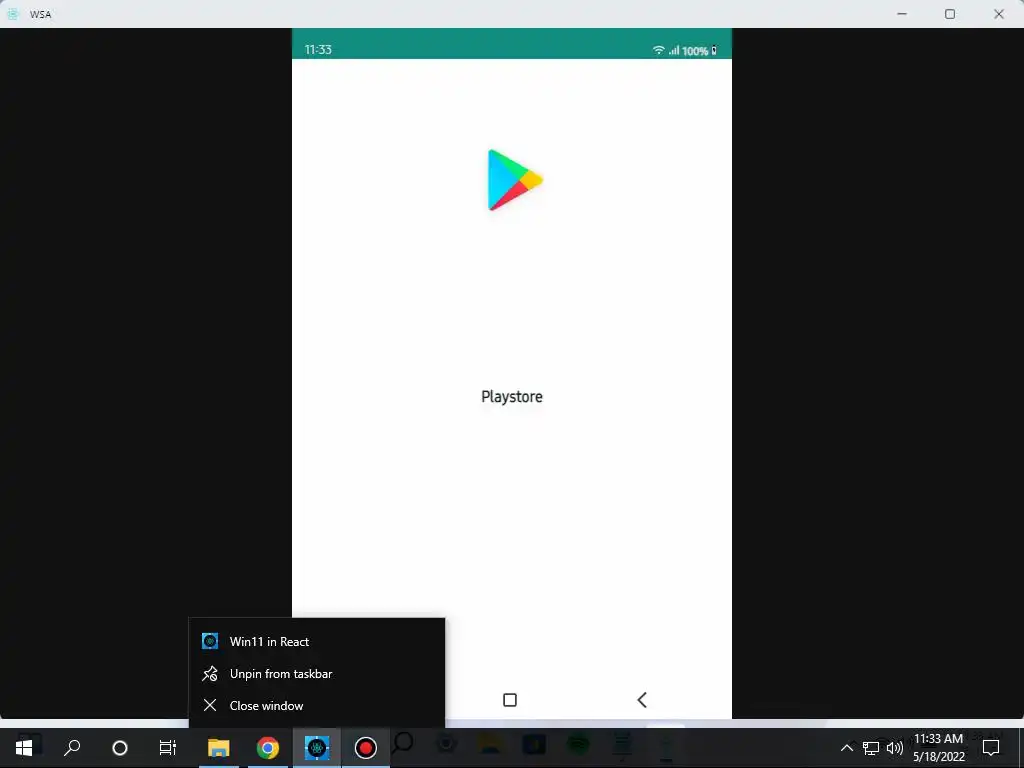Image resolution: width=1024 pixels, height=768 pixels.
Task: Launch Cortana from the taskbar circle
Action: (x=120, y=748)
